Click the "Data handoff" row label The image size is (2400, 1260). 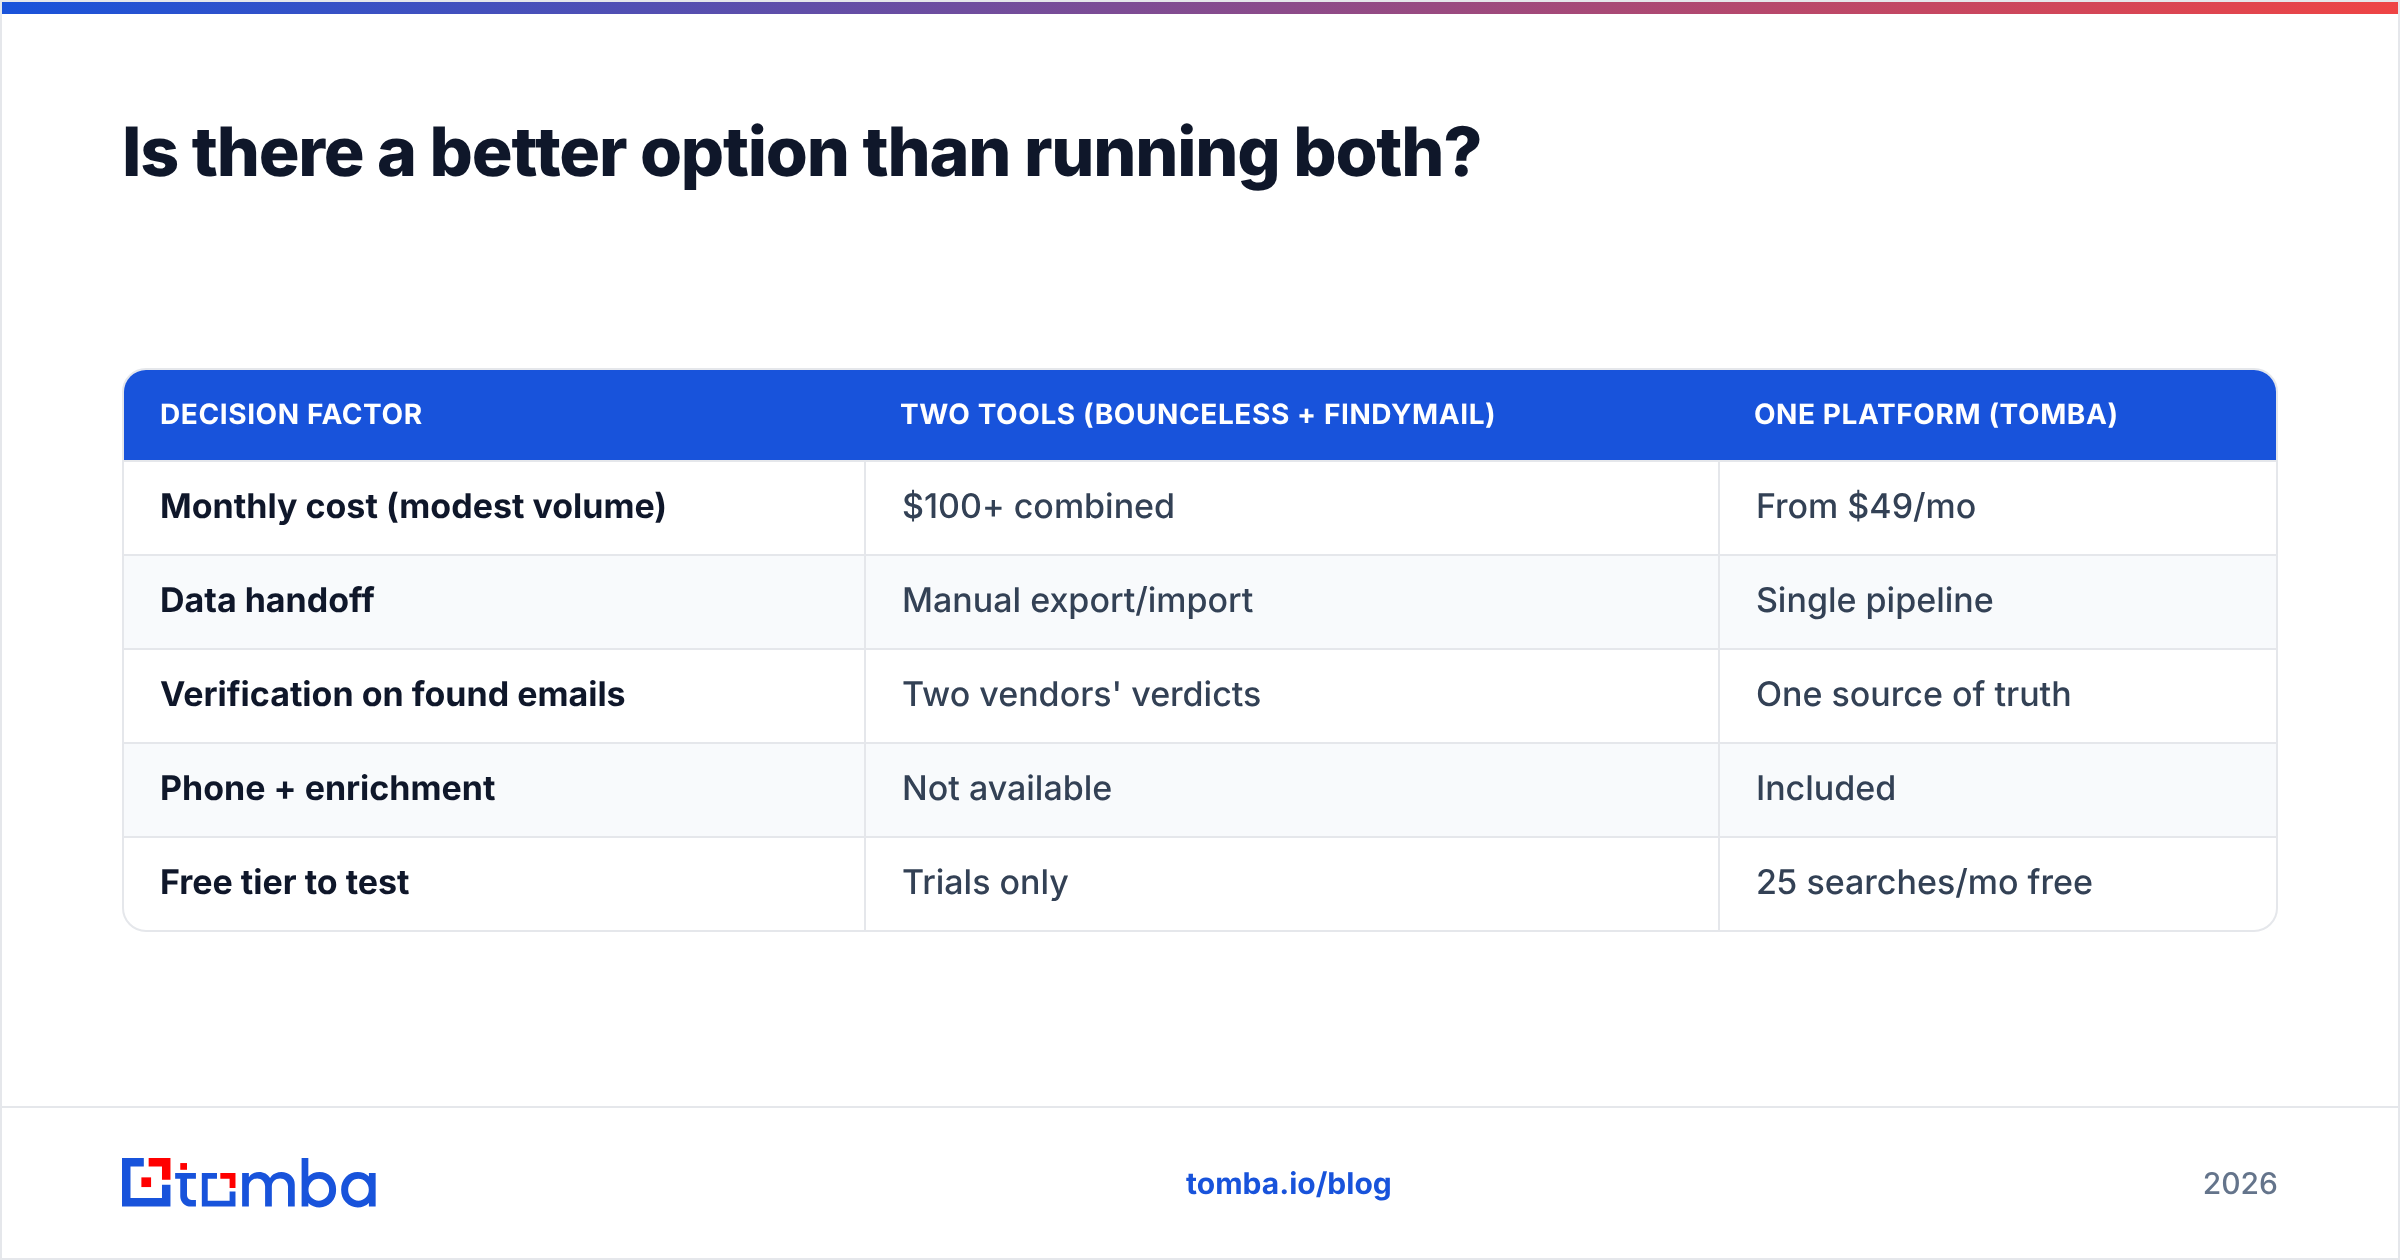click(267, 601)
